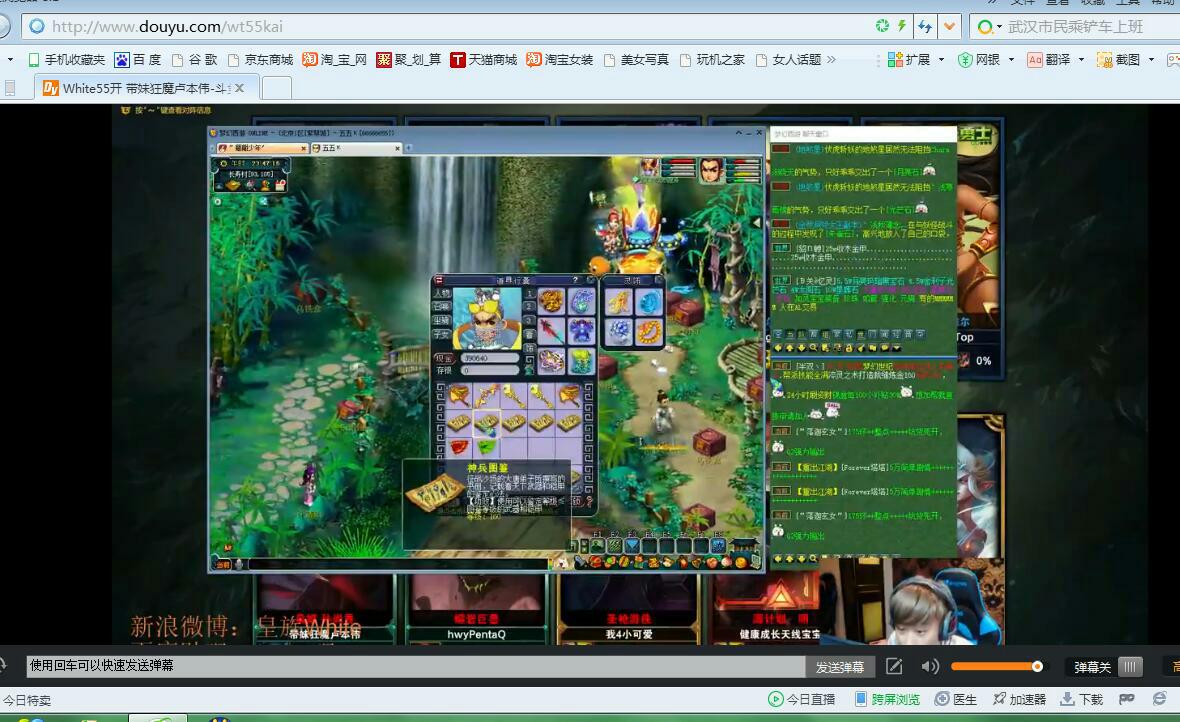Mute the stream volume speaker icon
The width and height of the screenshot is (1180, 722).
point(930,666)
